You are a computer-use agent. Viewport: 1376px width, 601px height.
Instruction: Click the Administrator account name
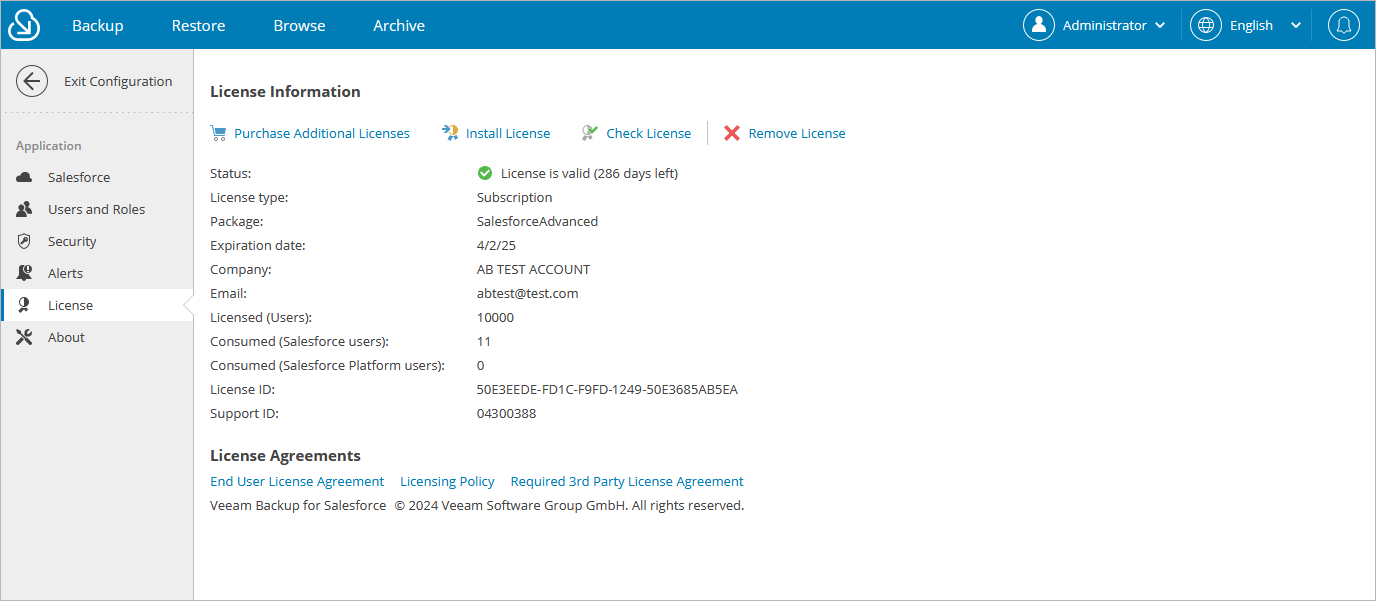(1104, 25)
